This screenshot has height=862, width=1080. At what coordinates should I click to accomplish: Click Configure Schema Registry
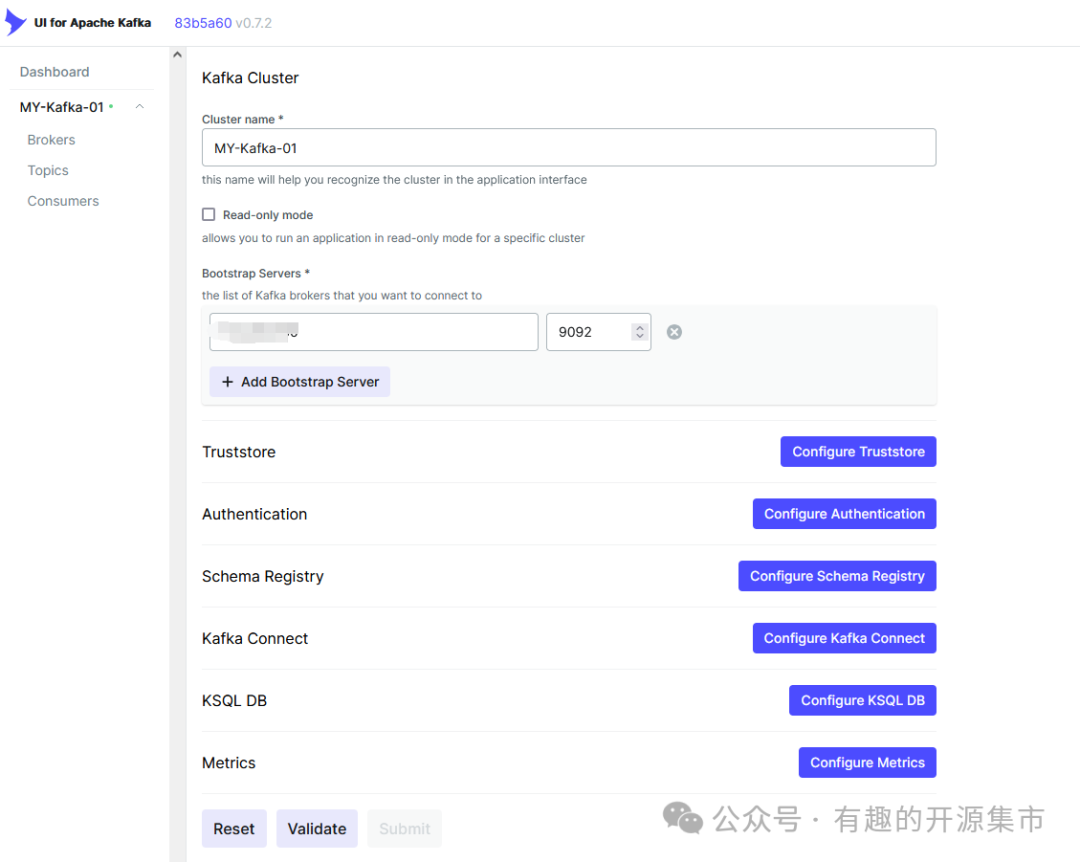(837, 575)
